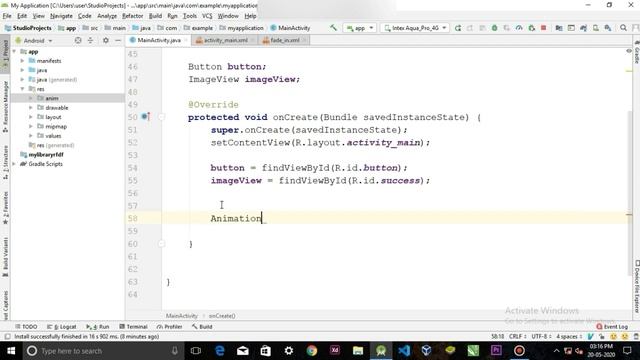640x360 pixels.
Task: Click the override gutter icon on line 50
Action: point(145,117)
